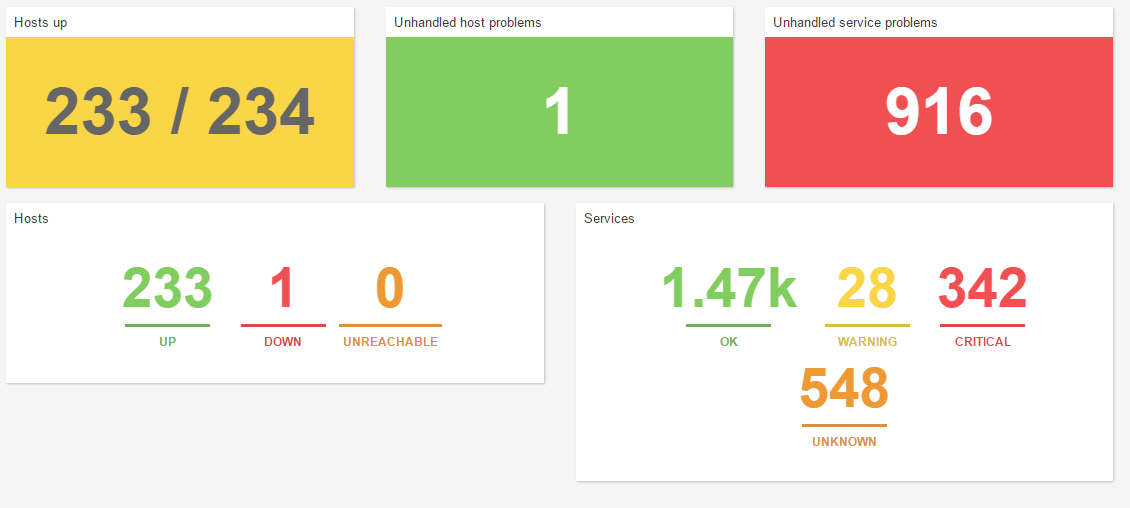Open the 1.47k OK services count
The image size is (1130, 508).
729,289
